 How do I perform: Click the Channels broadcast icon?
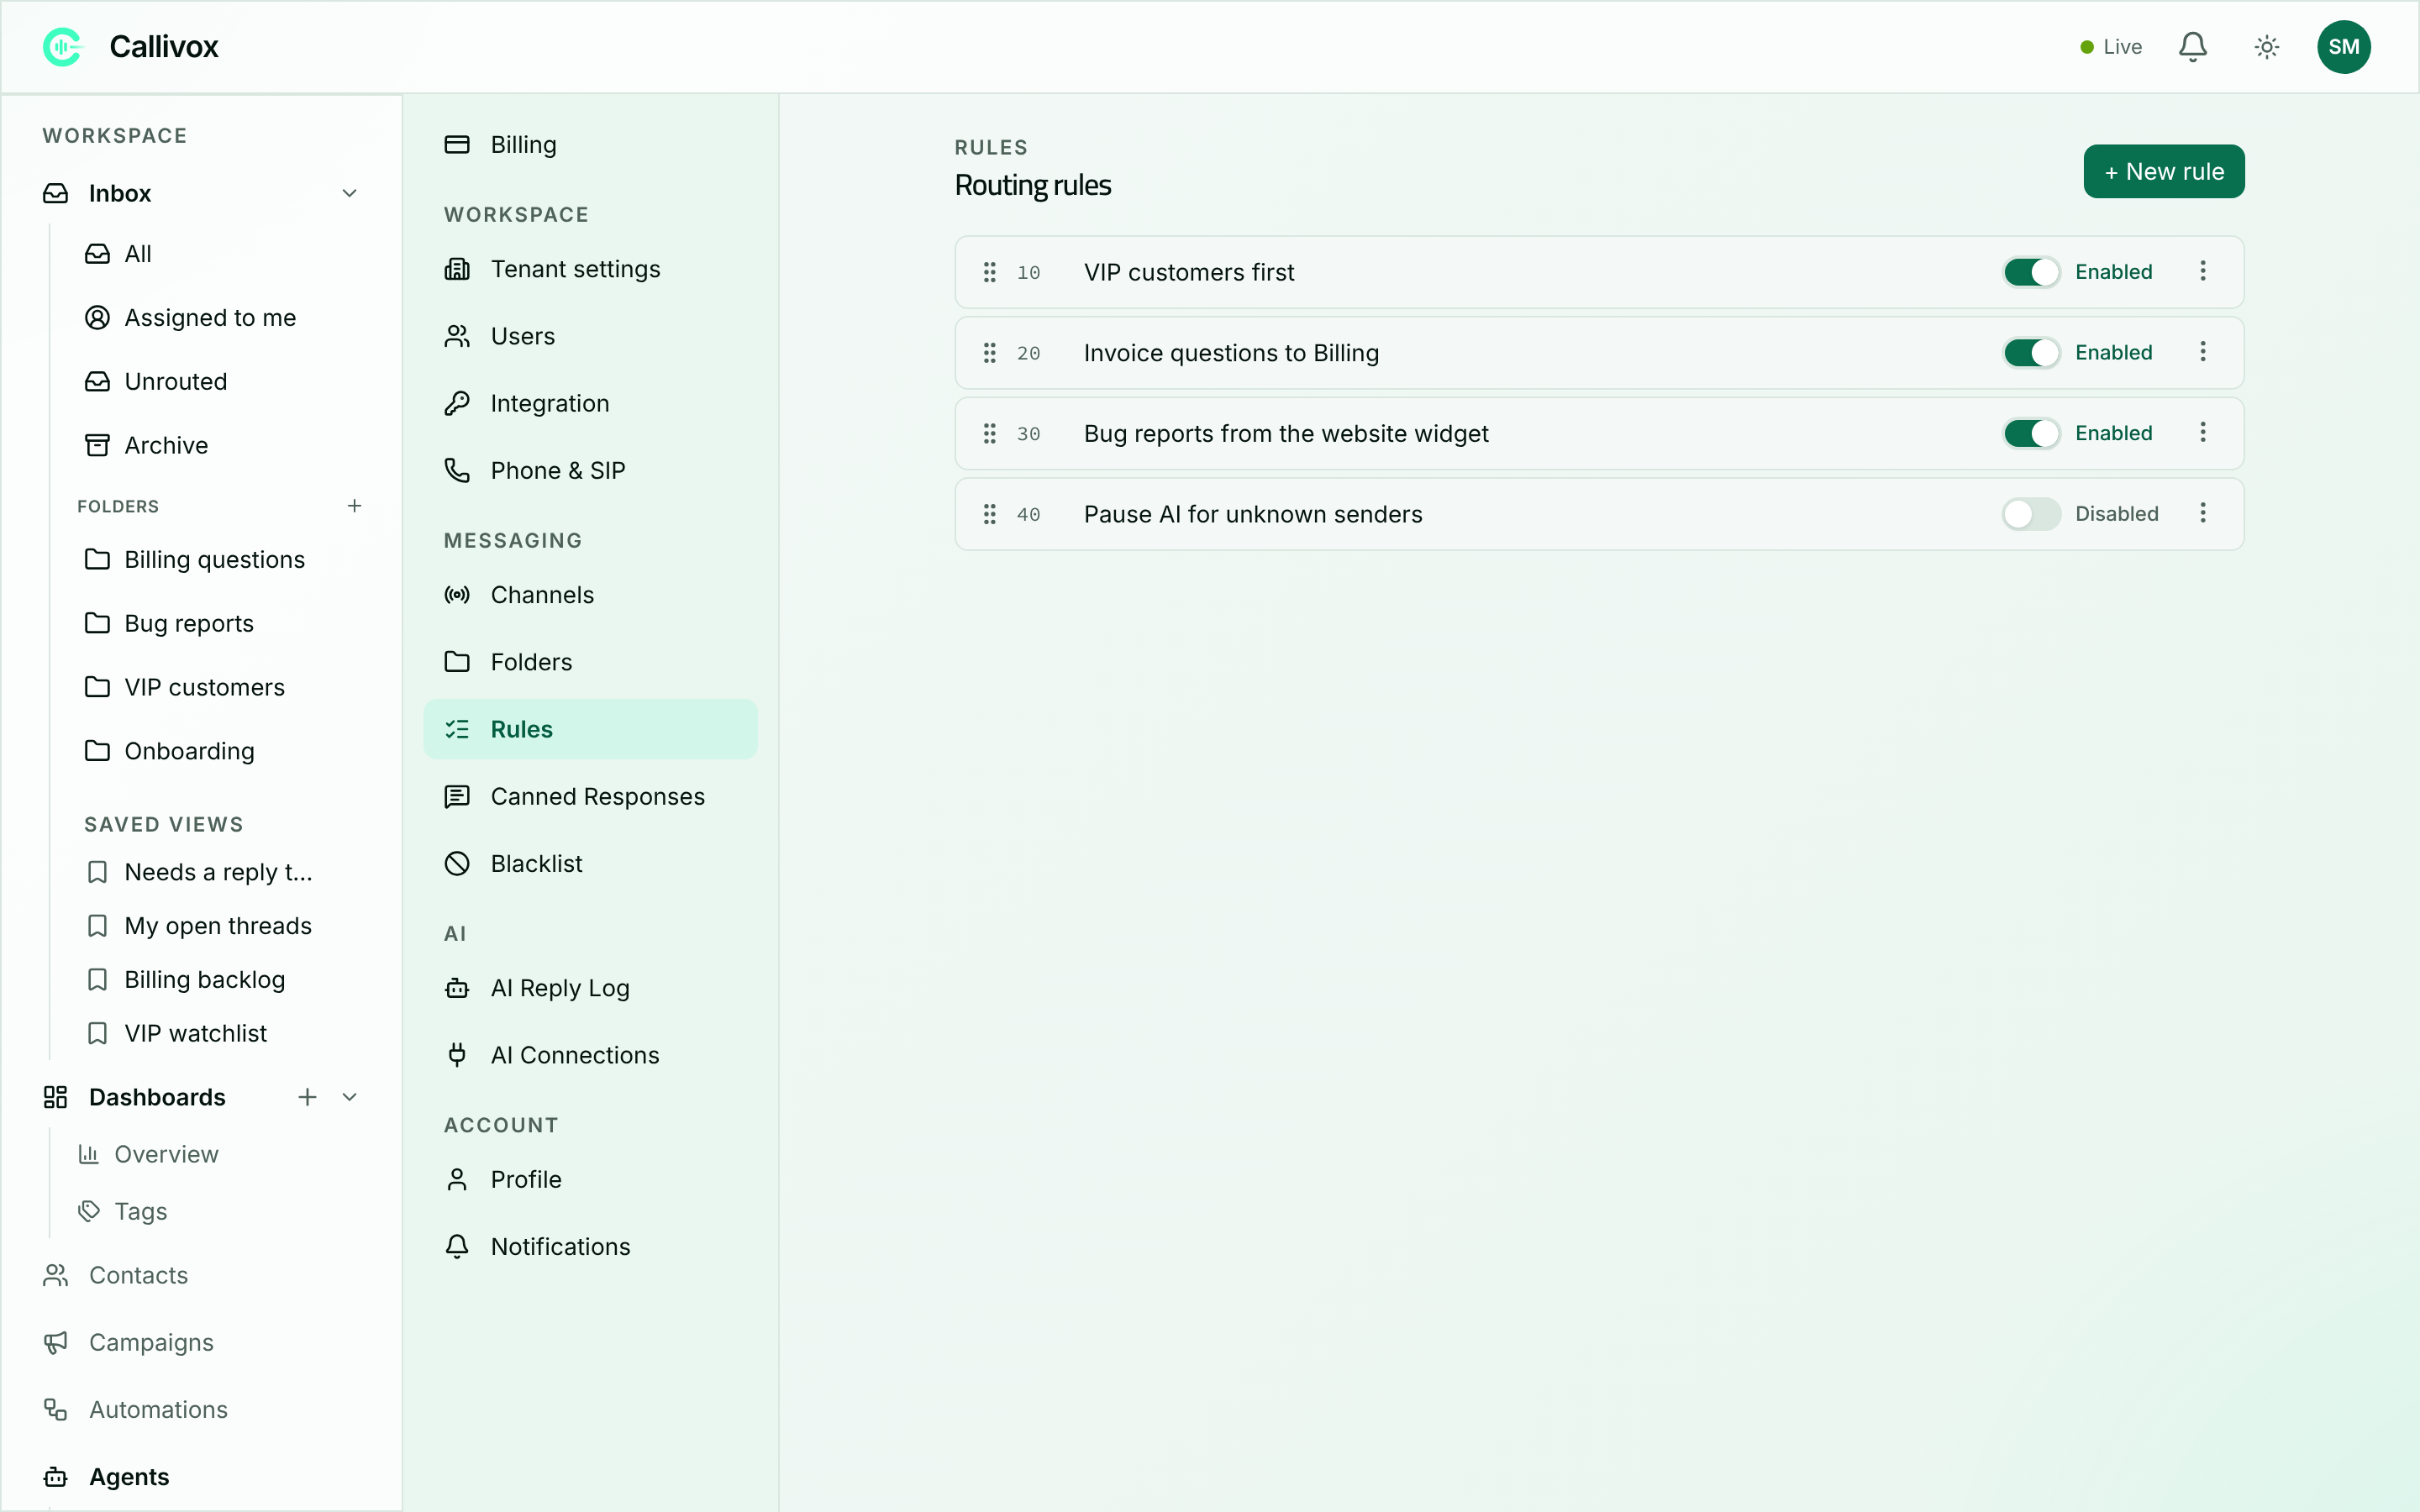tap(457, 595)
